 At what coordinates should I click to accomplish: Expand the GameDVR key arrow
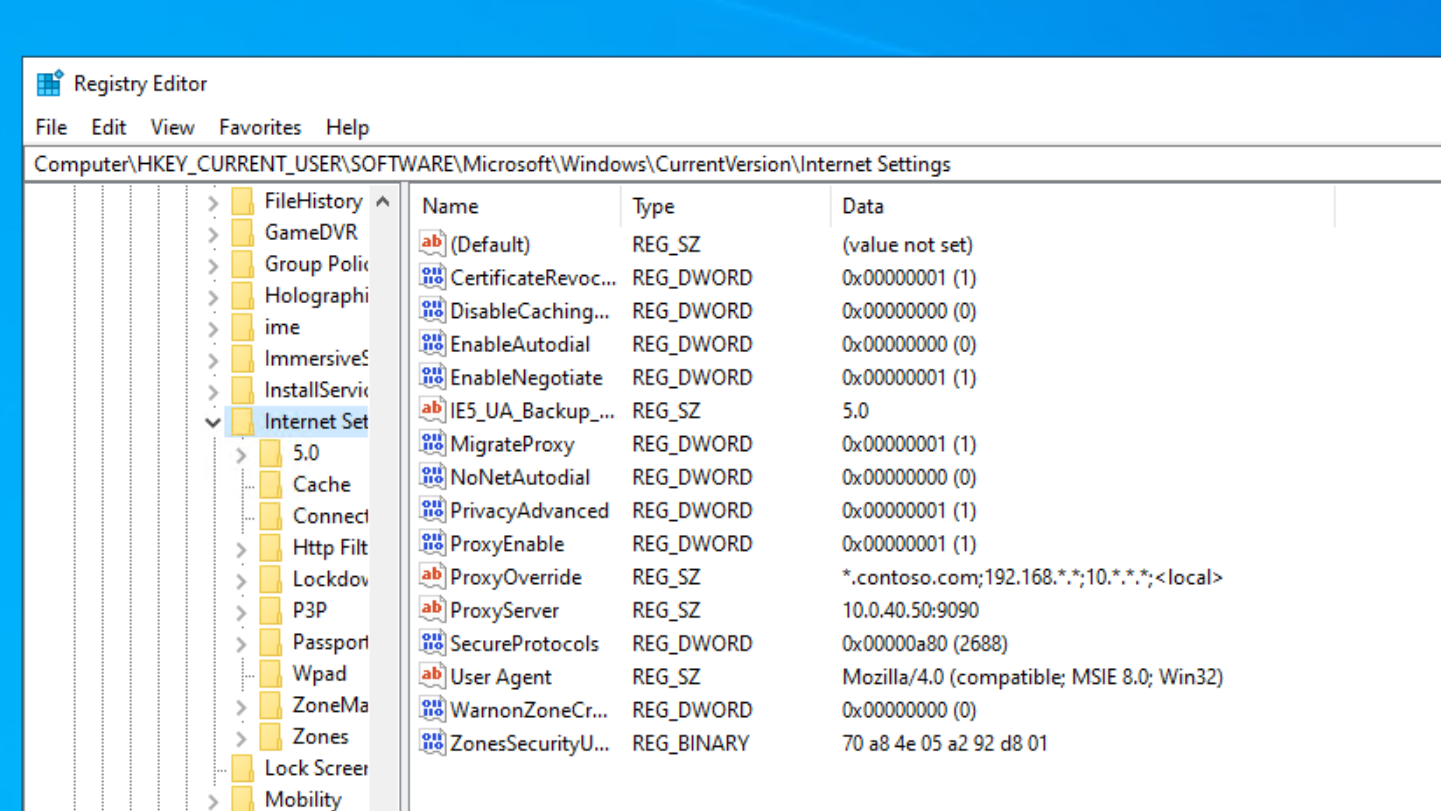[213, 233]
